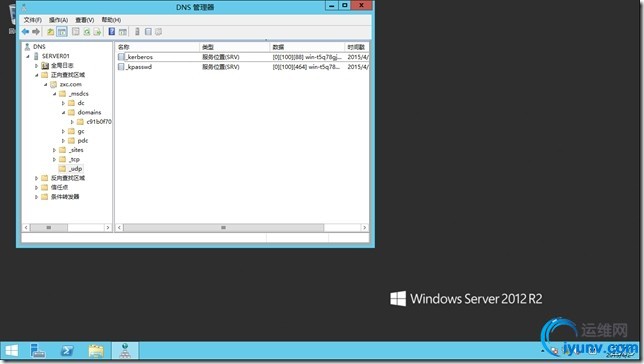This screenshot has width=644, height=364.
Task: Go up one level in the tree
Action: (51, 32)
